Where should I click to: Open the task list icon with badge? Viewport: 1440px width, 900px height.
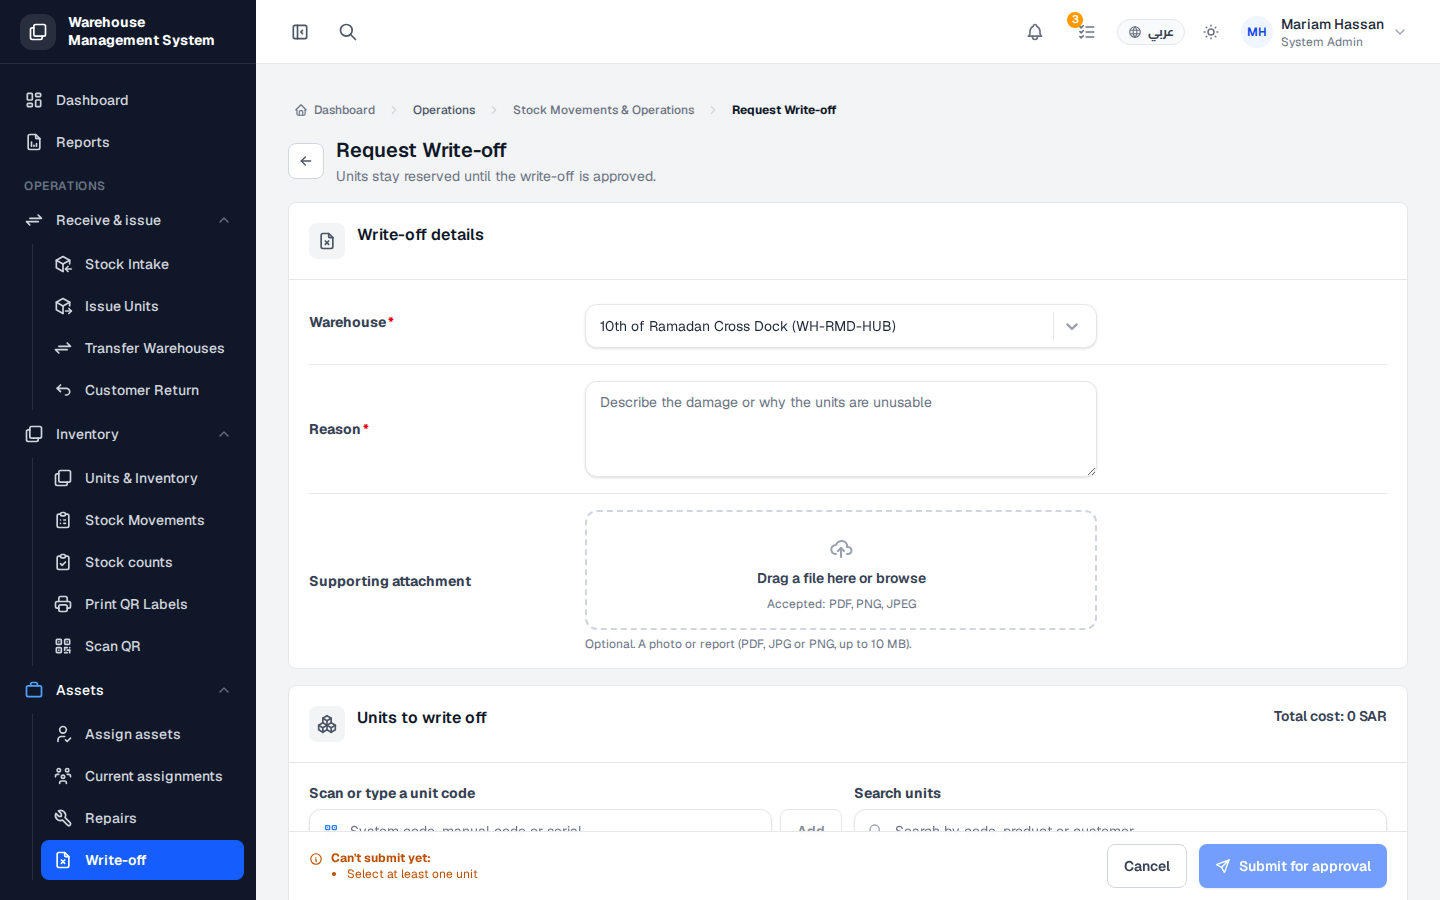tap(1086, 32)
